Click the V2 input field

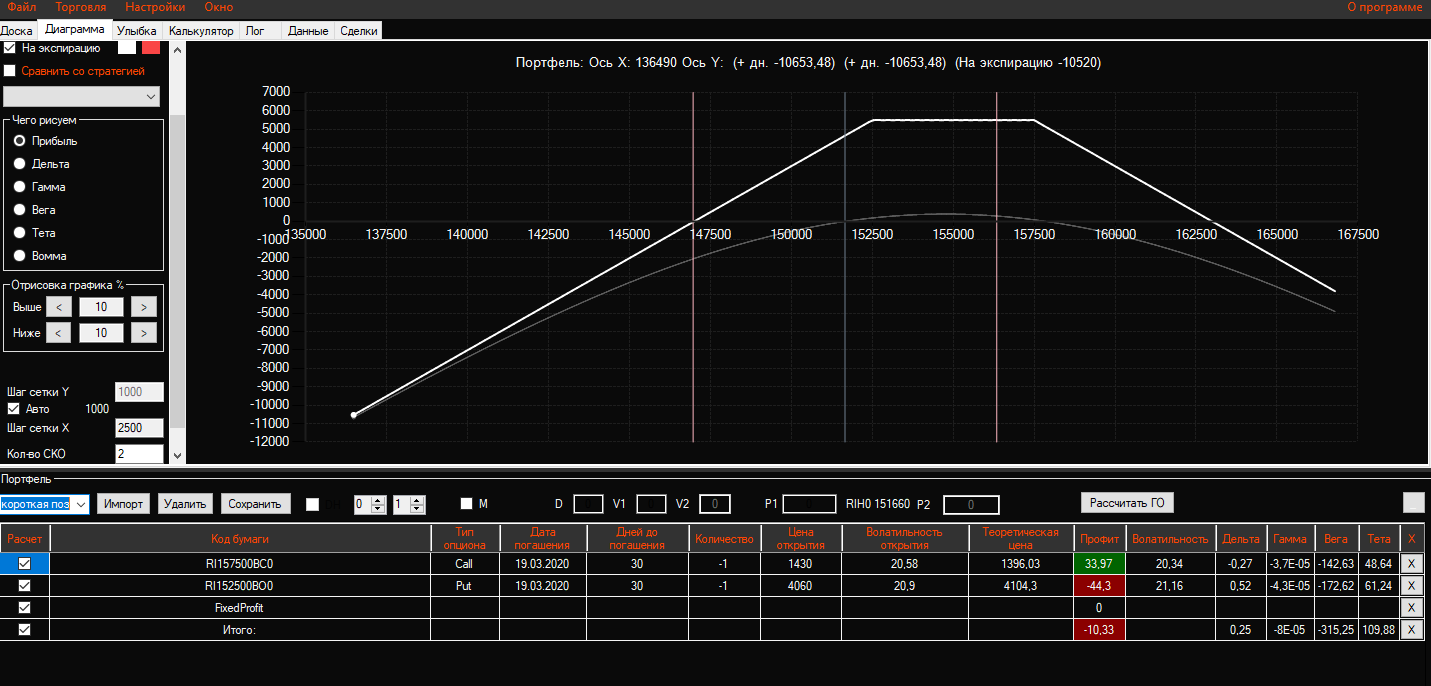(715, 504)
